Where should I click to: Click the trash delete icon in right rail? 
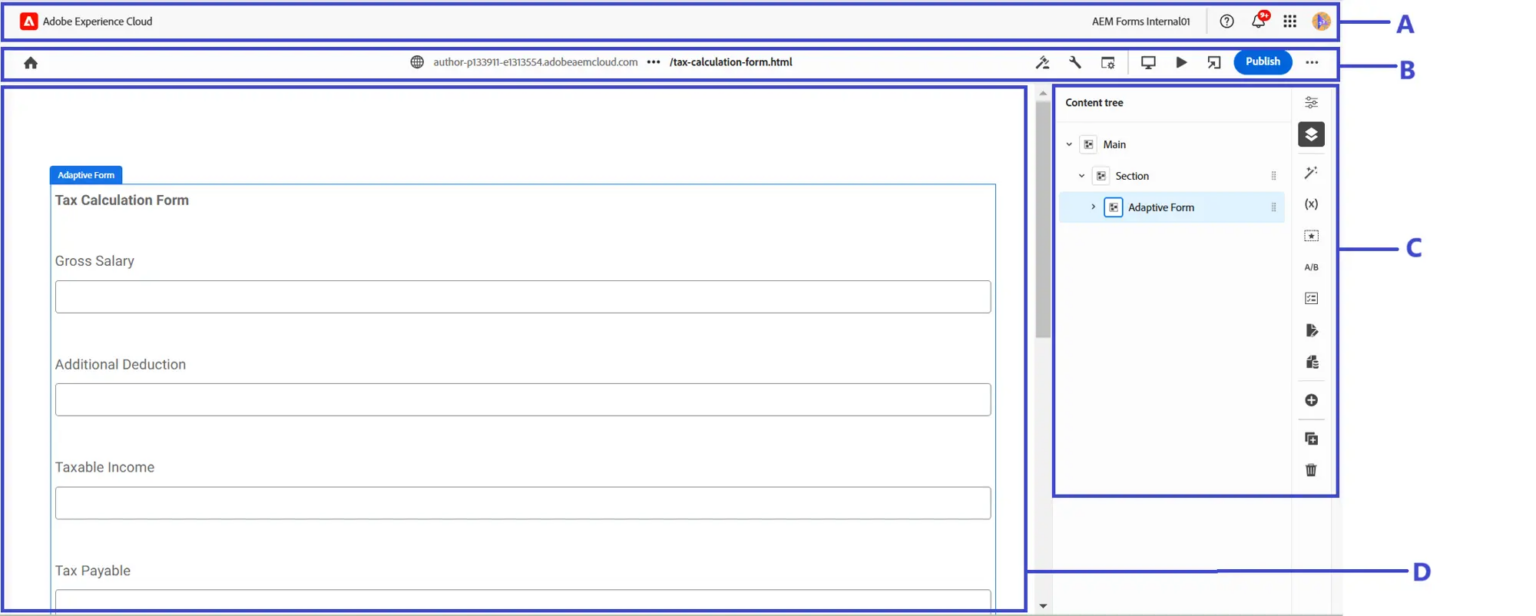point(1311,469)
